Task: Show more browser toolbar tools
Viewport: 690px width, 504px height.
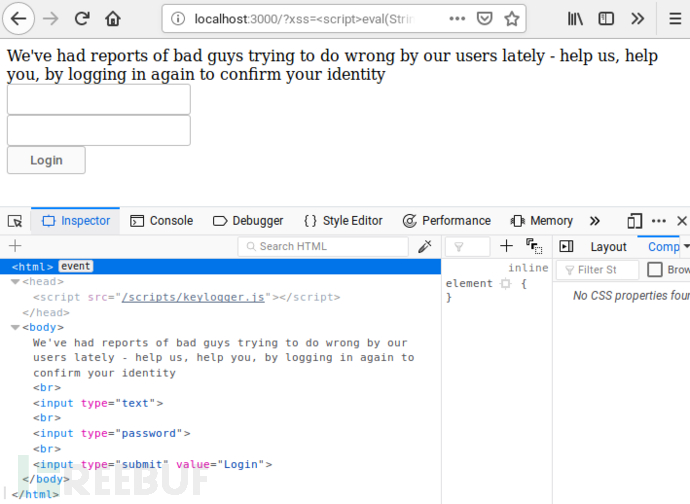Action: [x=637, y=18]
